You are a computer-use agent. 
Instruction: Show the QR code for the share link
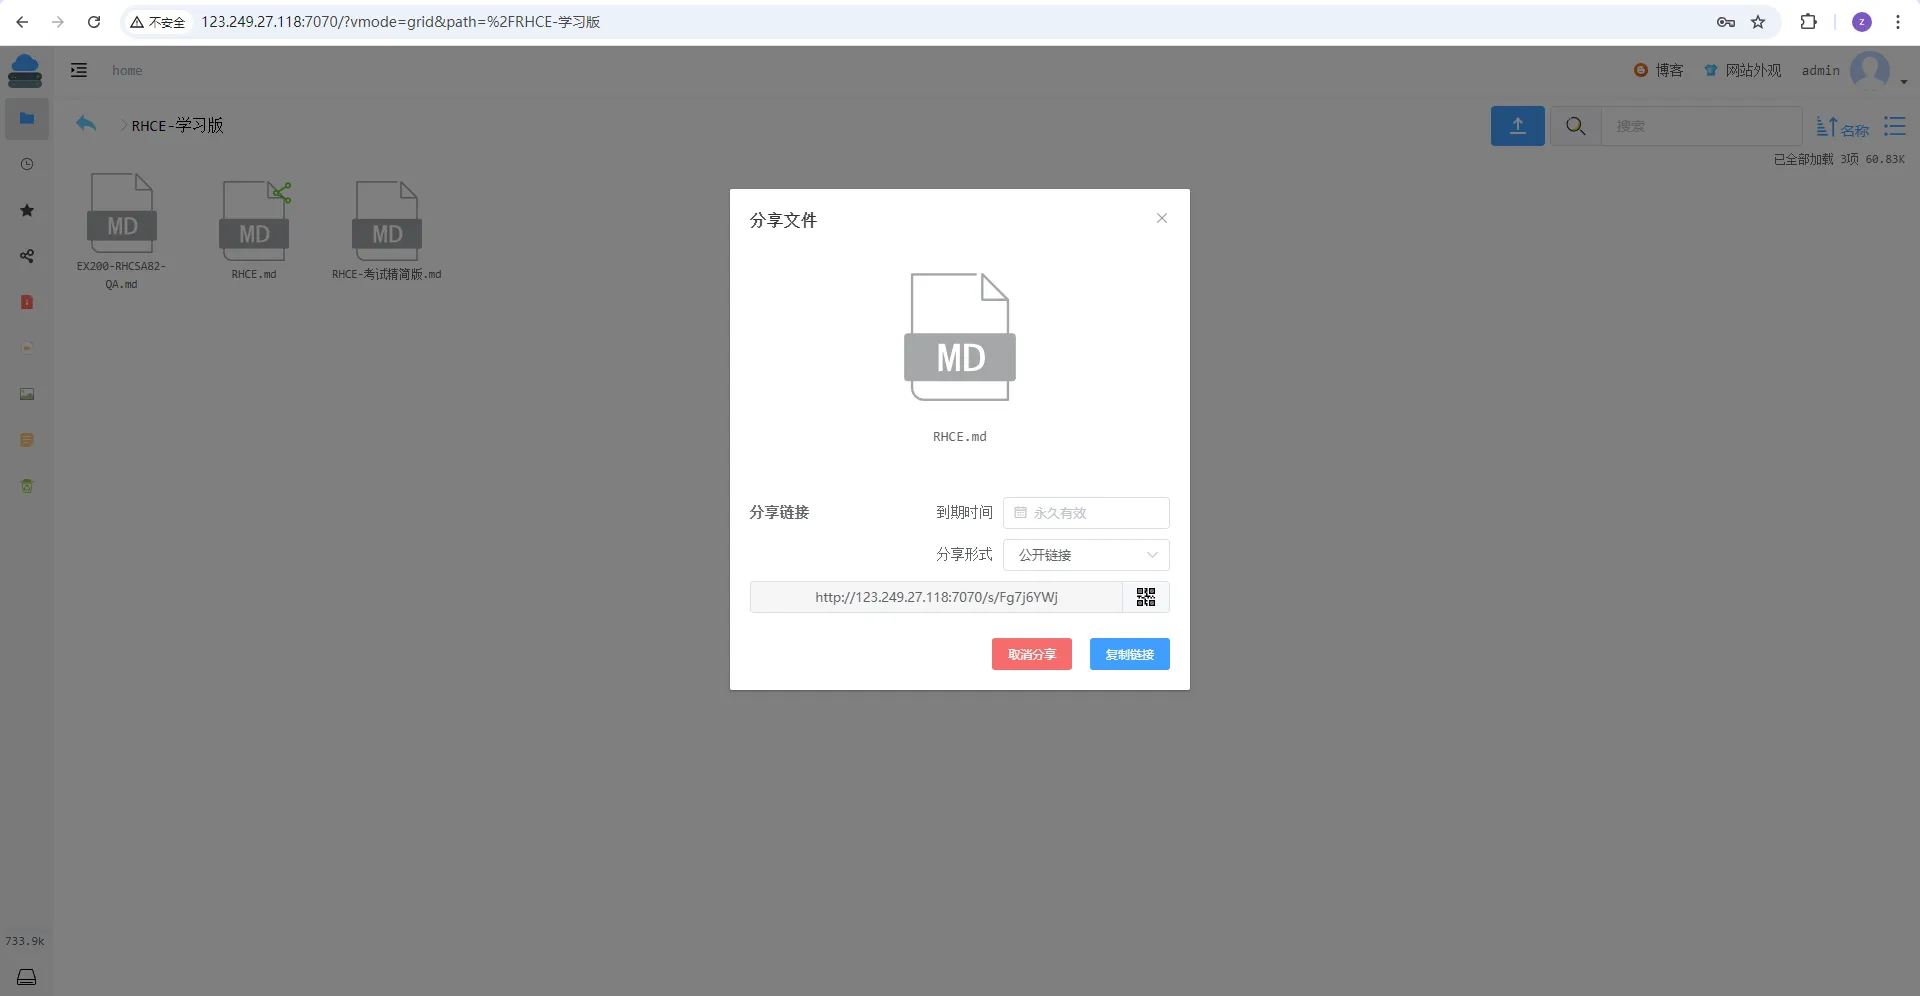(x=1146, y=597)
